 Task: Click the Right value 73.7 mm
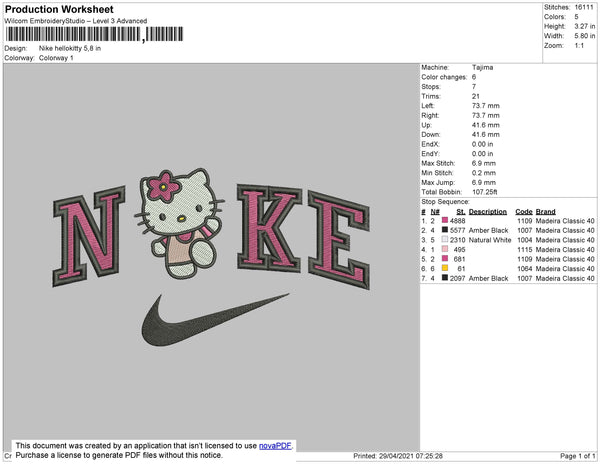coord(486,115)
